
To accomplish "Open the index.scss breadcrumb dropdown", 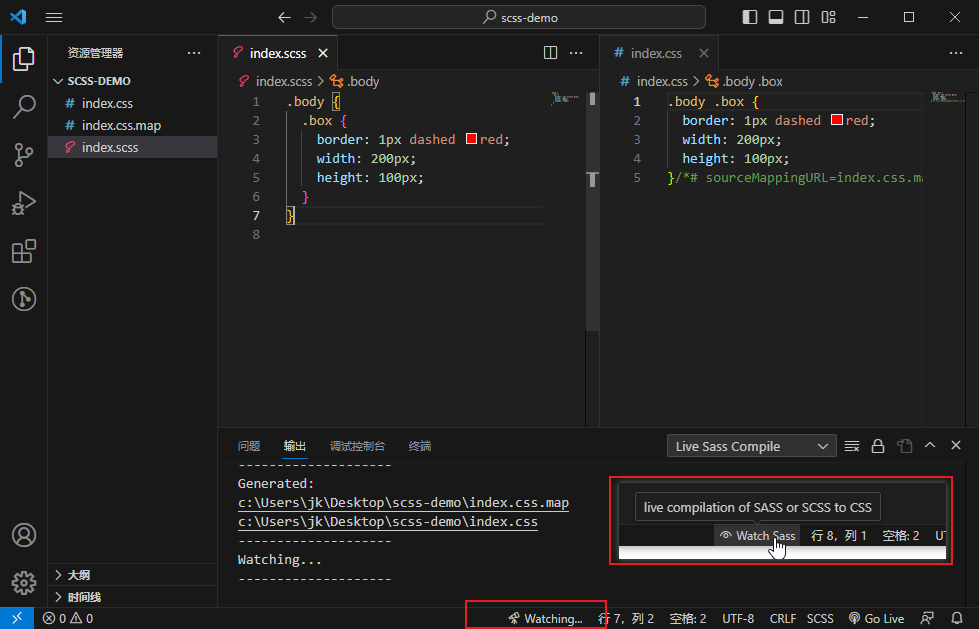I will coord(275,81).
